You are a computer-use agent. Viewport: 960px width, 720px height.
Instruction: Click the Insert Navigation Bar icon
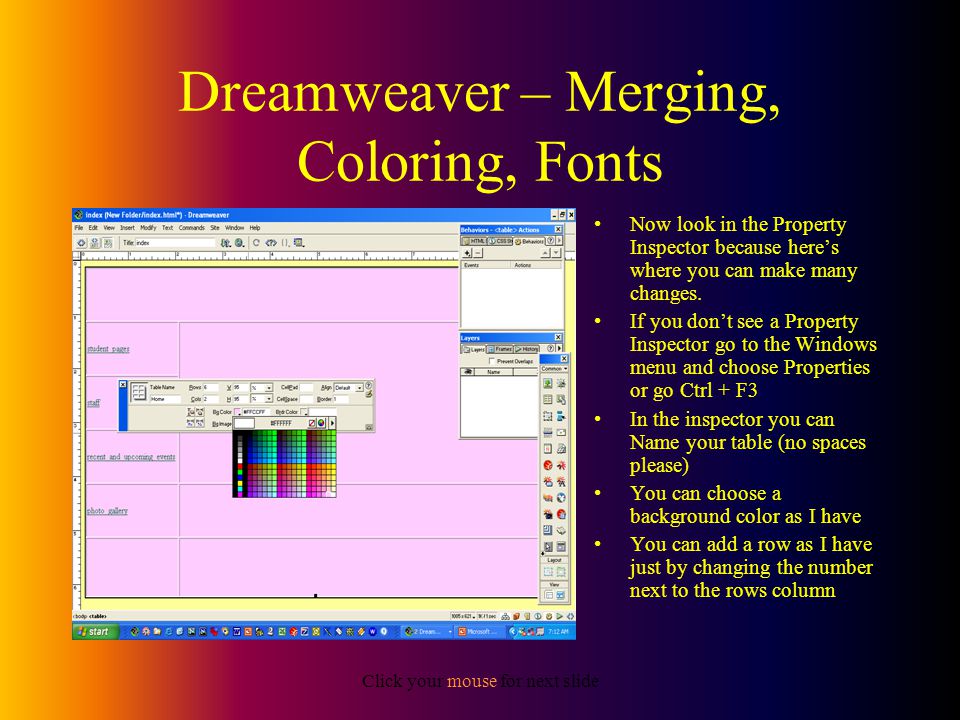561,416
